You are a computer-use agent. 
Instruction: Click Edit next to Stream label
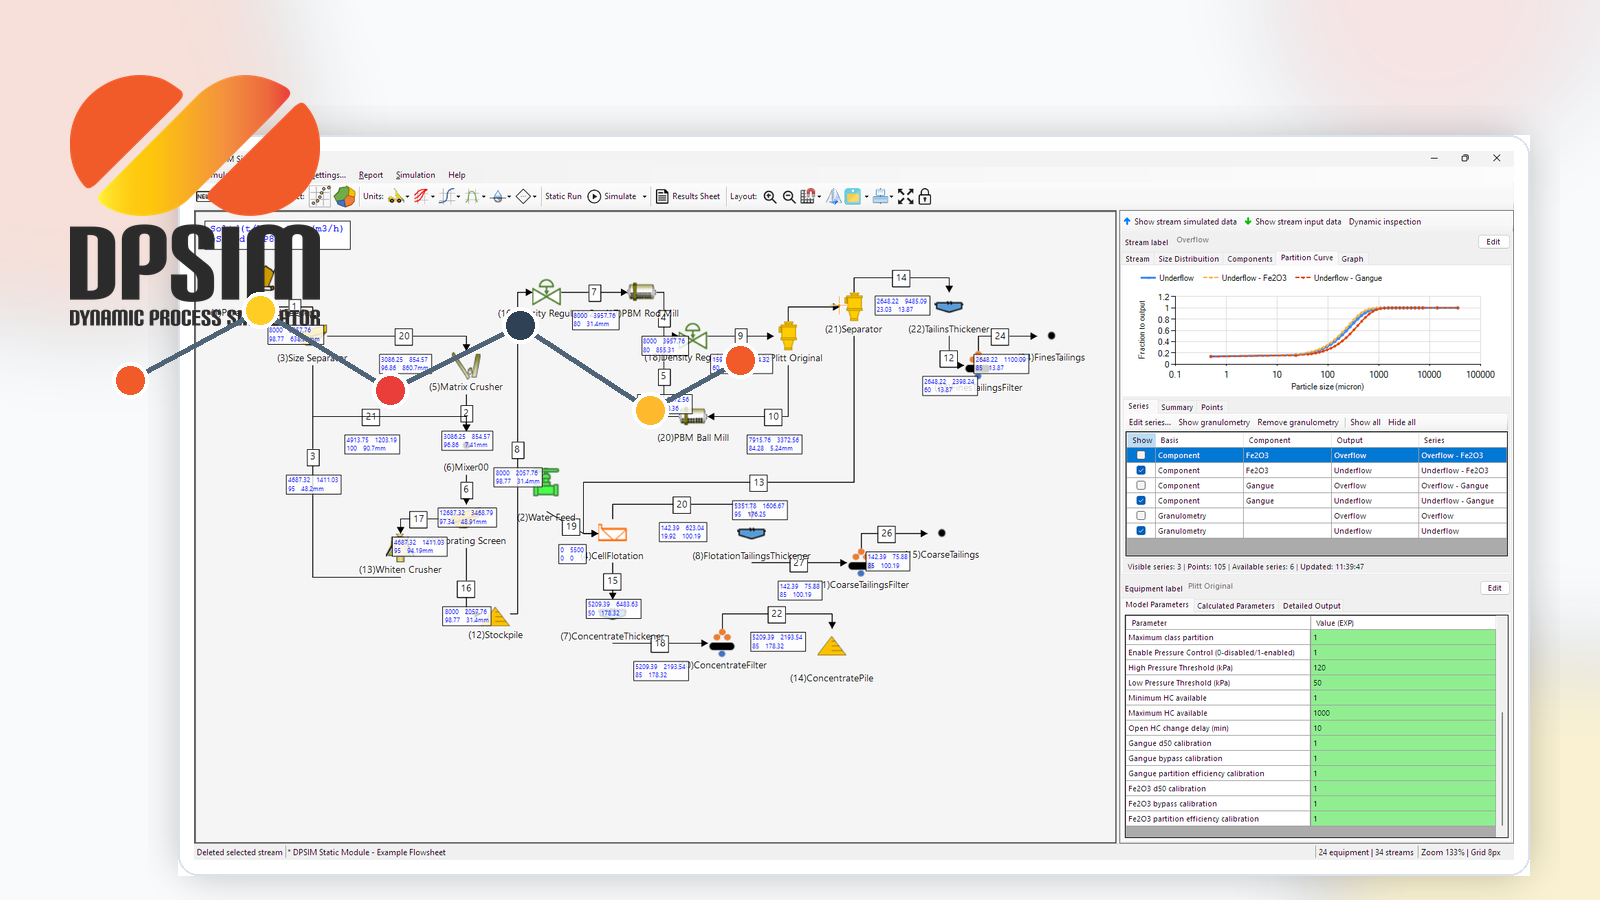tap(1493, 242)
